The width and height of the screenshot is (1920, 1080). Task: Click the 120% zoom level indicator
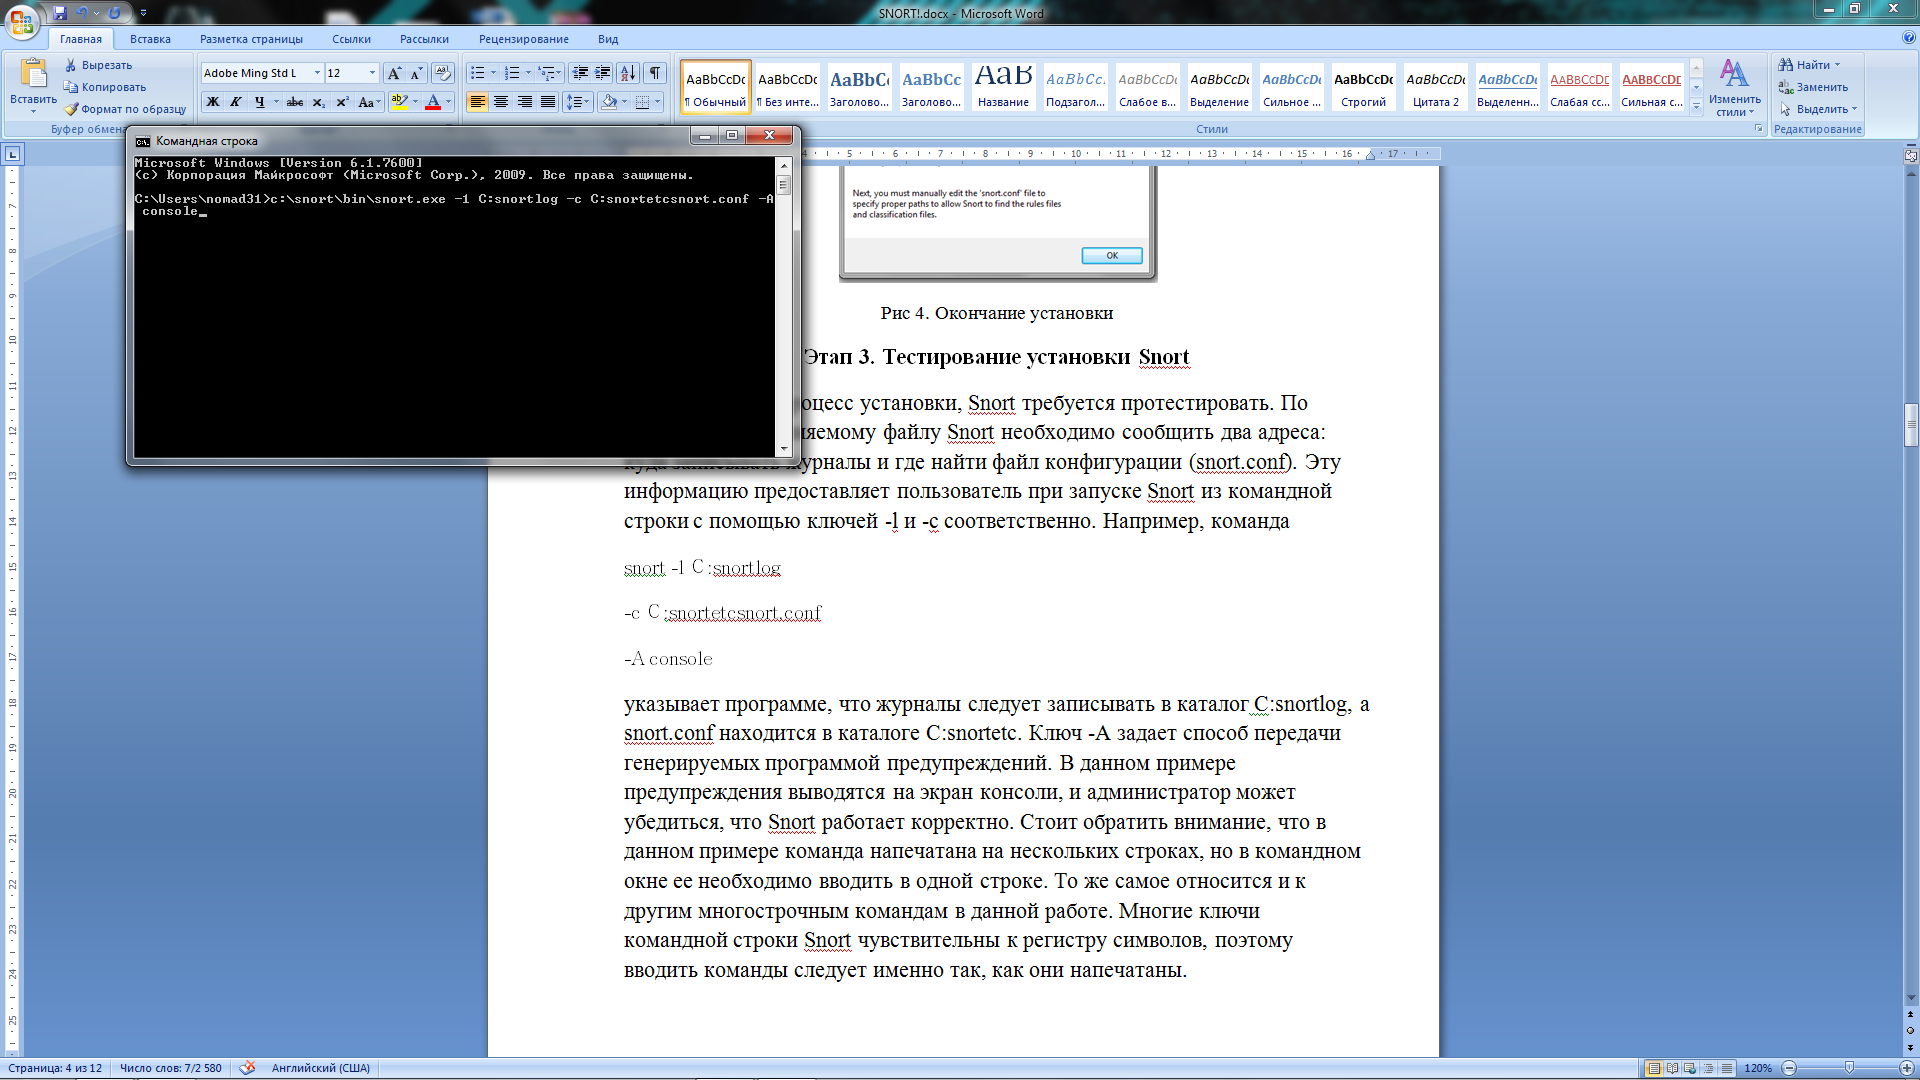(x=1758, y=1068)
